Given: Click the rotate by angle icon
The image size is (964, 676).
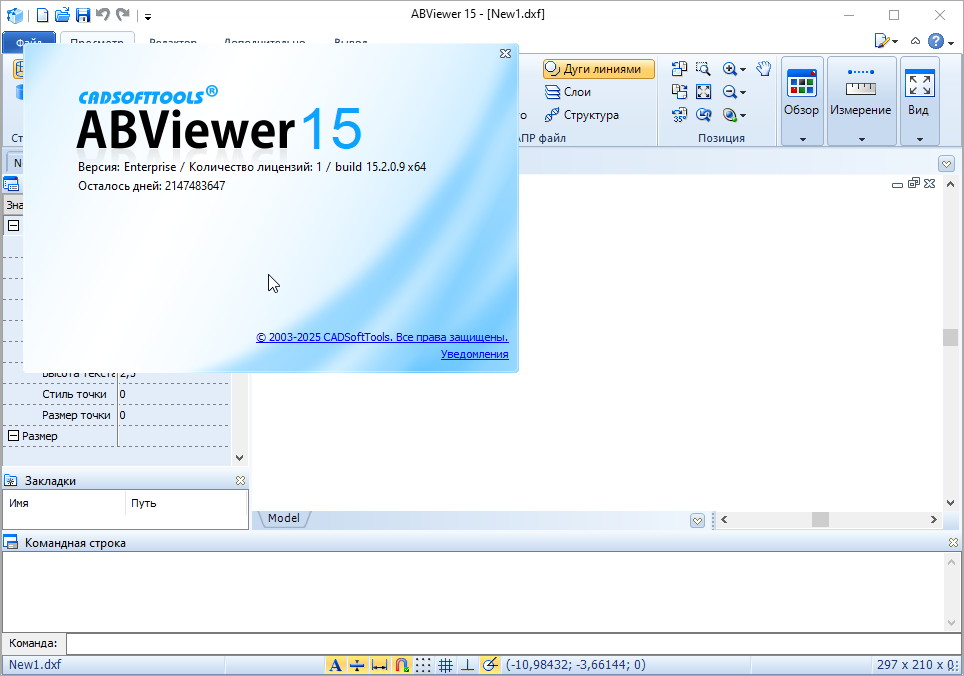Looking at the screenshot, I should point(679,115).
